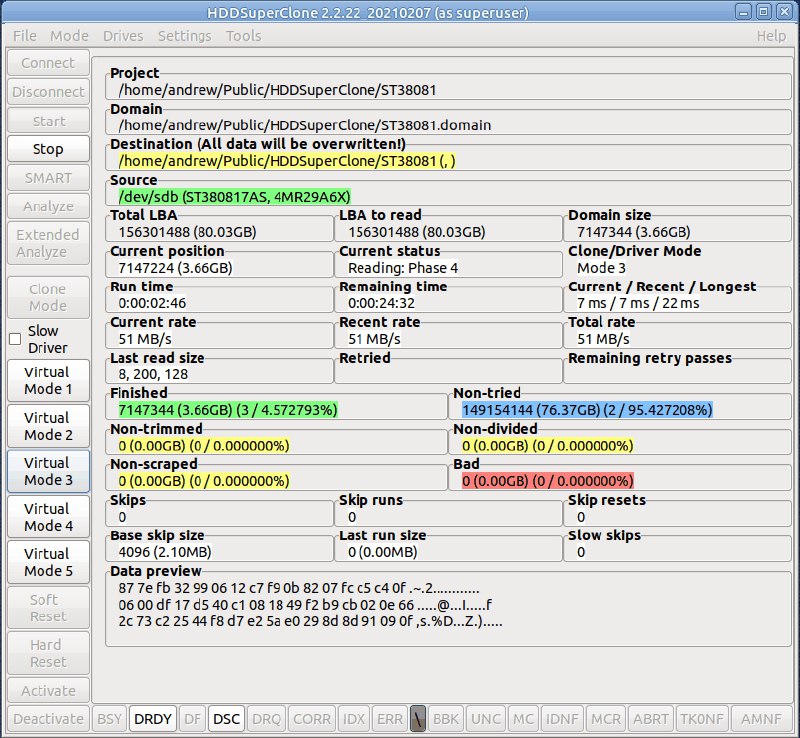
Task: Click the LBA to read value
Action: 416,232
